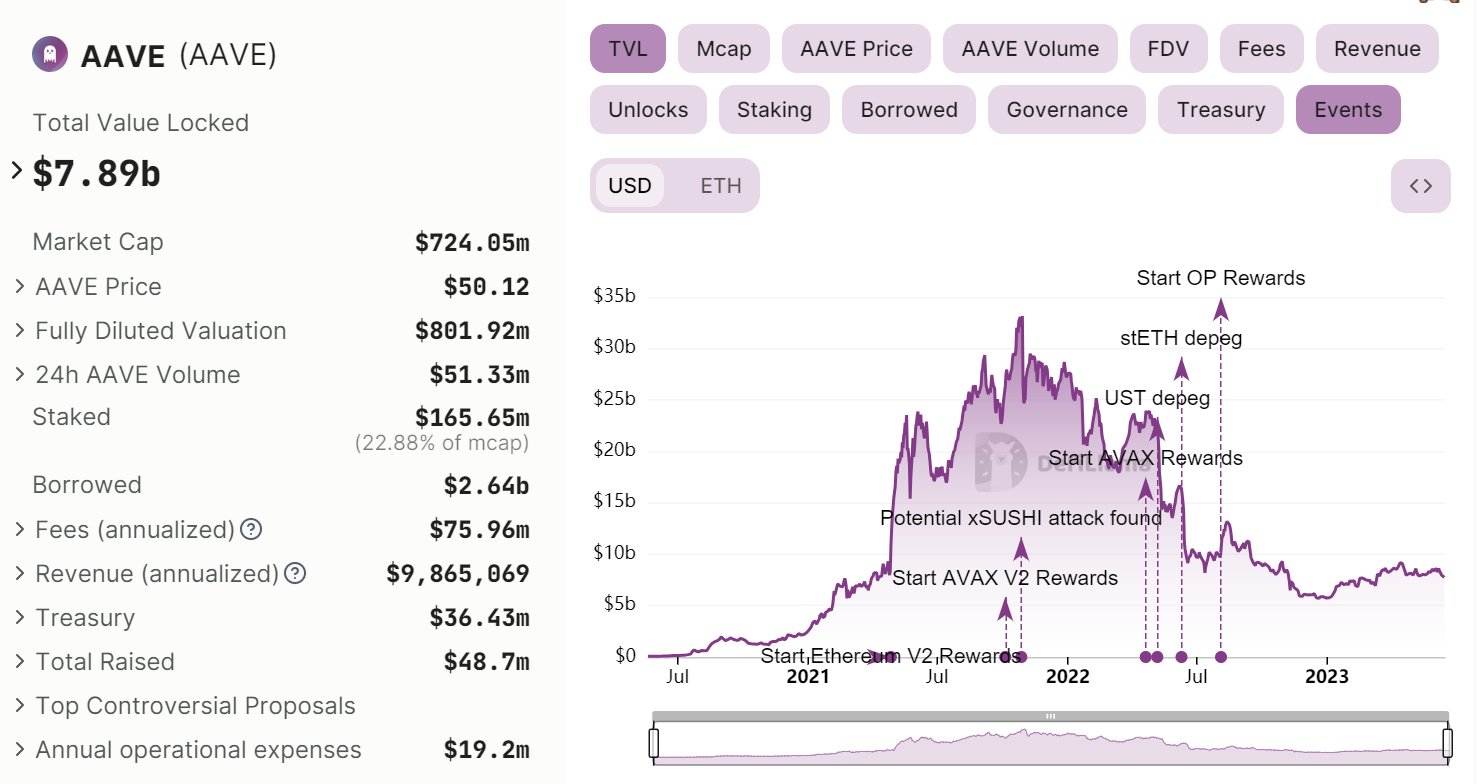
Task: Select USD denomination for the chart
Action: click(630, 185)
